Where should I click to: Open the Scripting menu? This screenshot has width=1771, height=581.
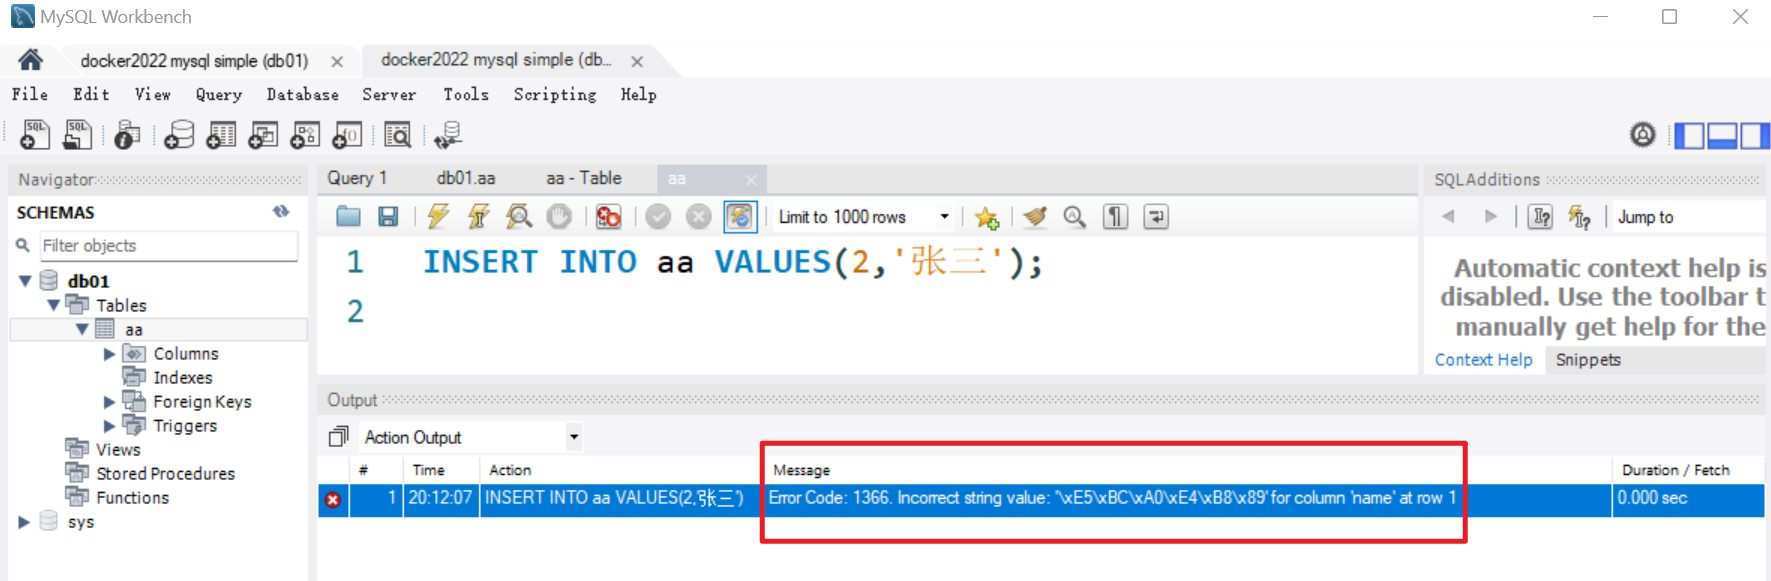[x=555, y=94]
